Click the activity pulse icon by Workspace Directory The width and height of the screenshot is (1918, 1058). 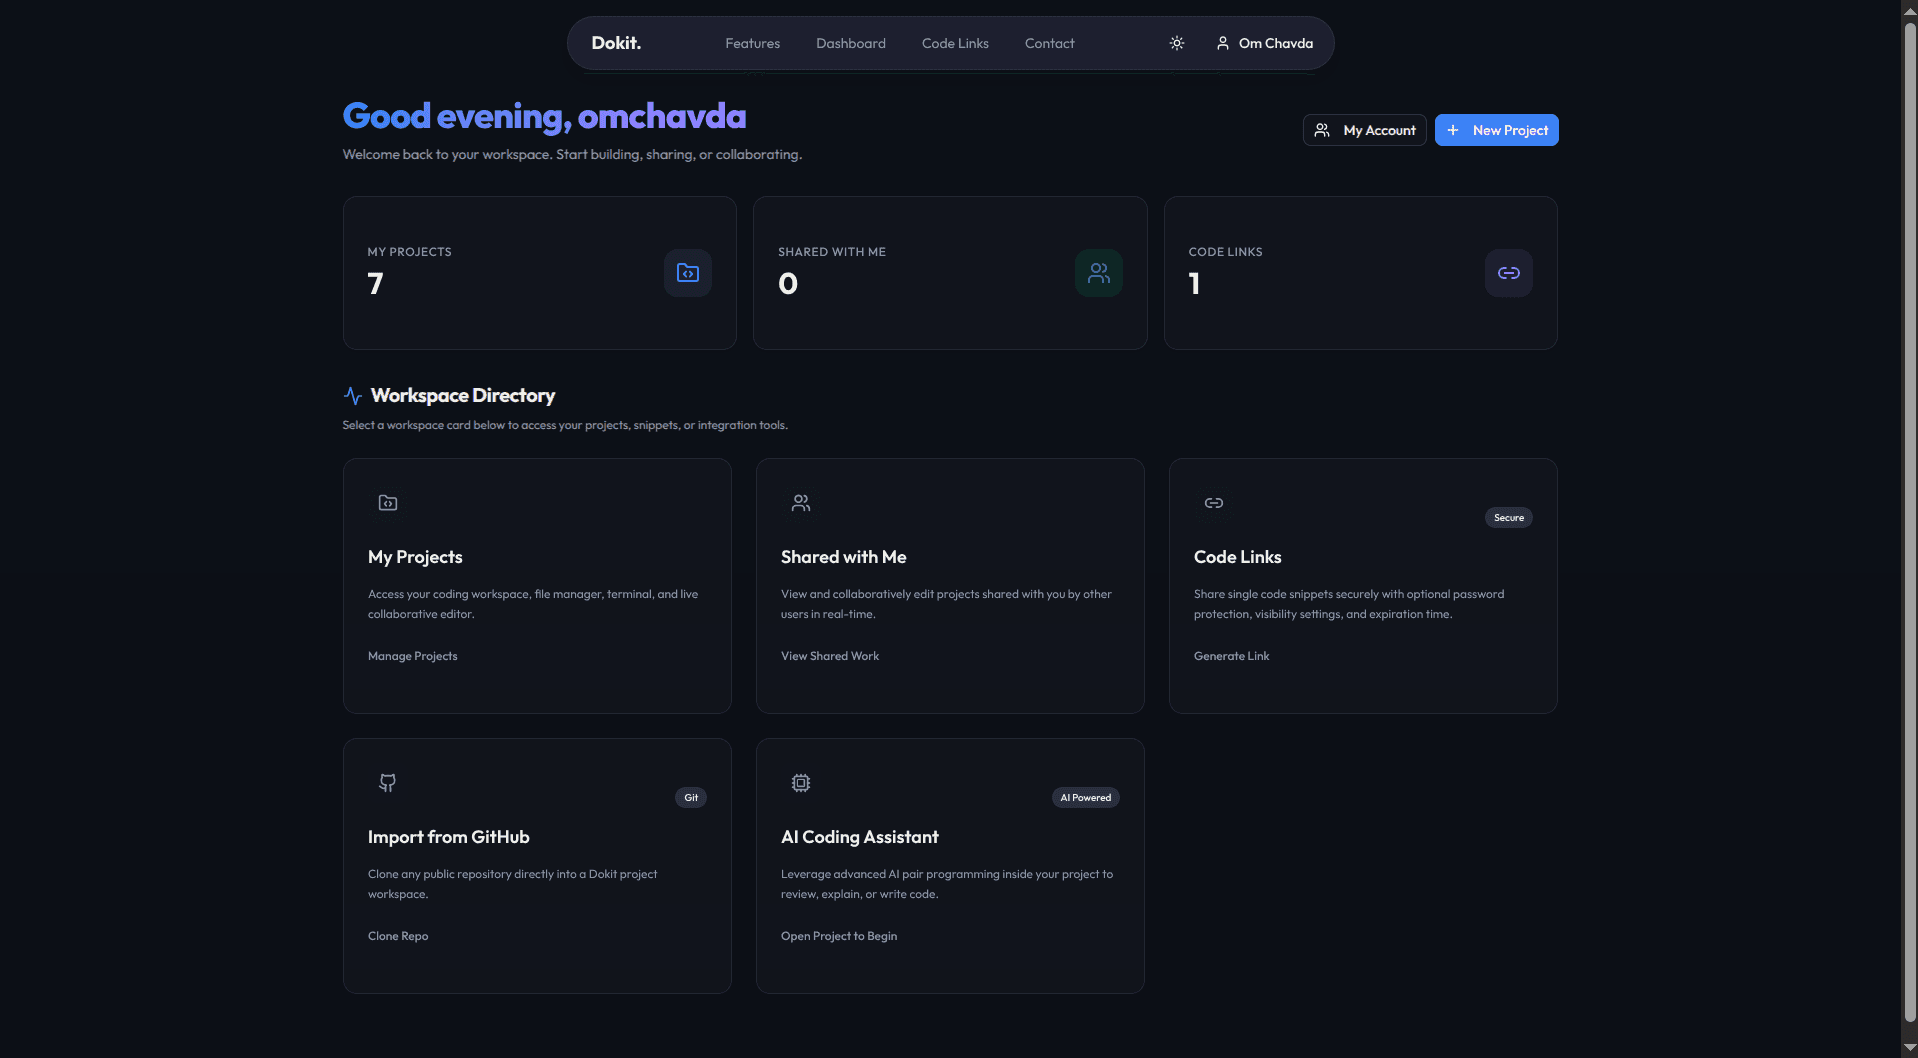pos(353,396)
